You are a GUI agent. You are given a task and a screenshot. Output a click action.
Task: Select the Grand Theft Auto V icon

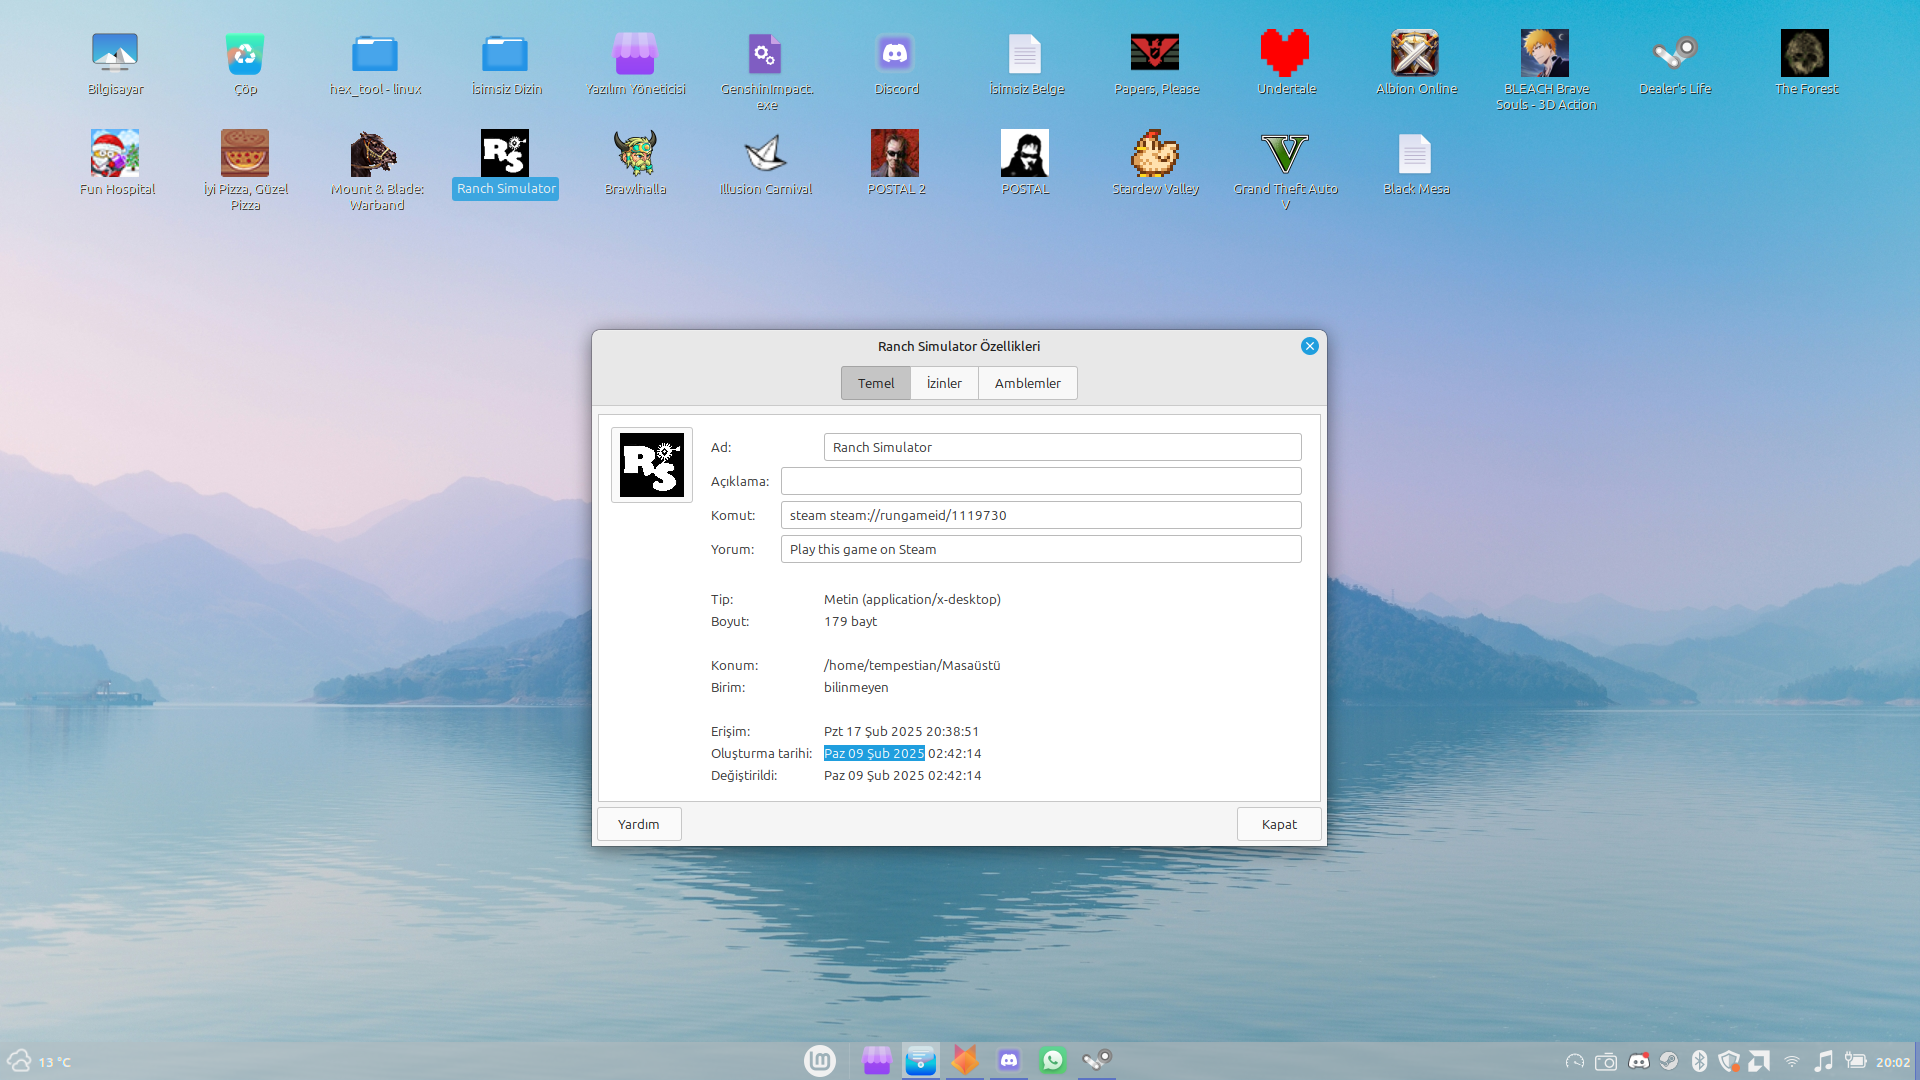1285,155
